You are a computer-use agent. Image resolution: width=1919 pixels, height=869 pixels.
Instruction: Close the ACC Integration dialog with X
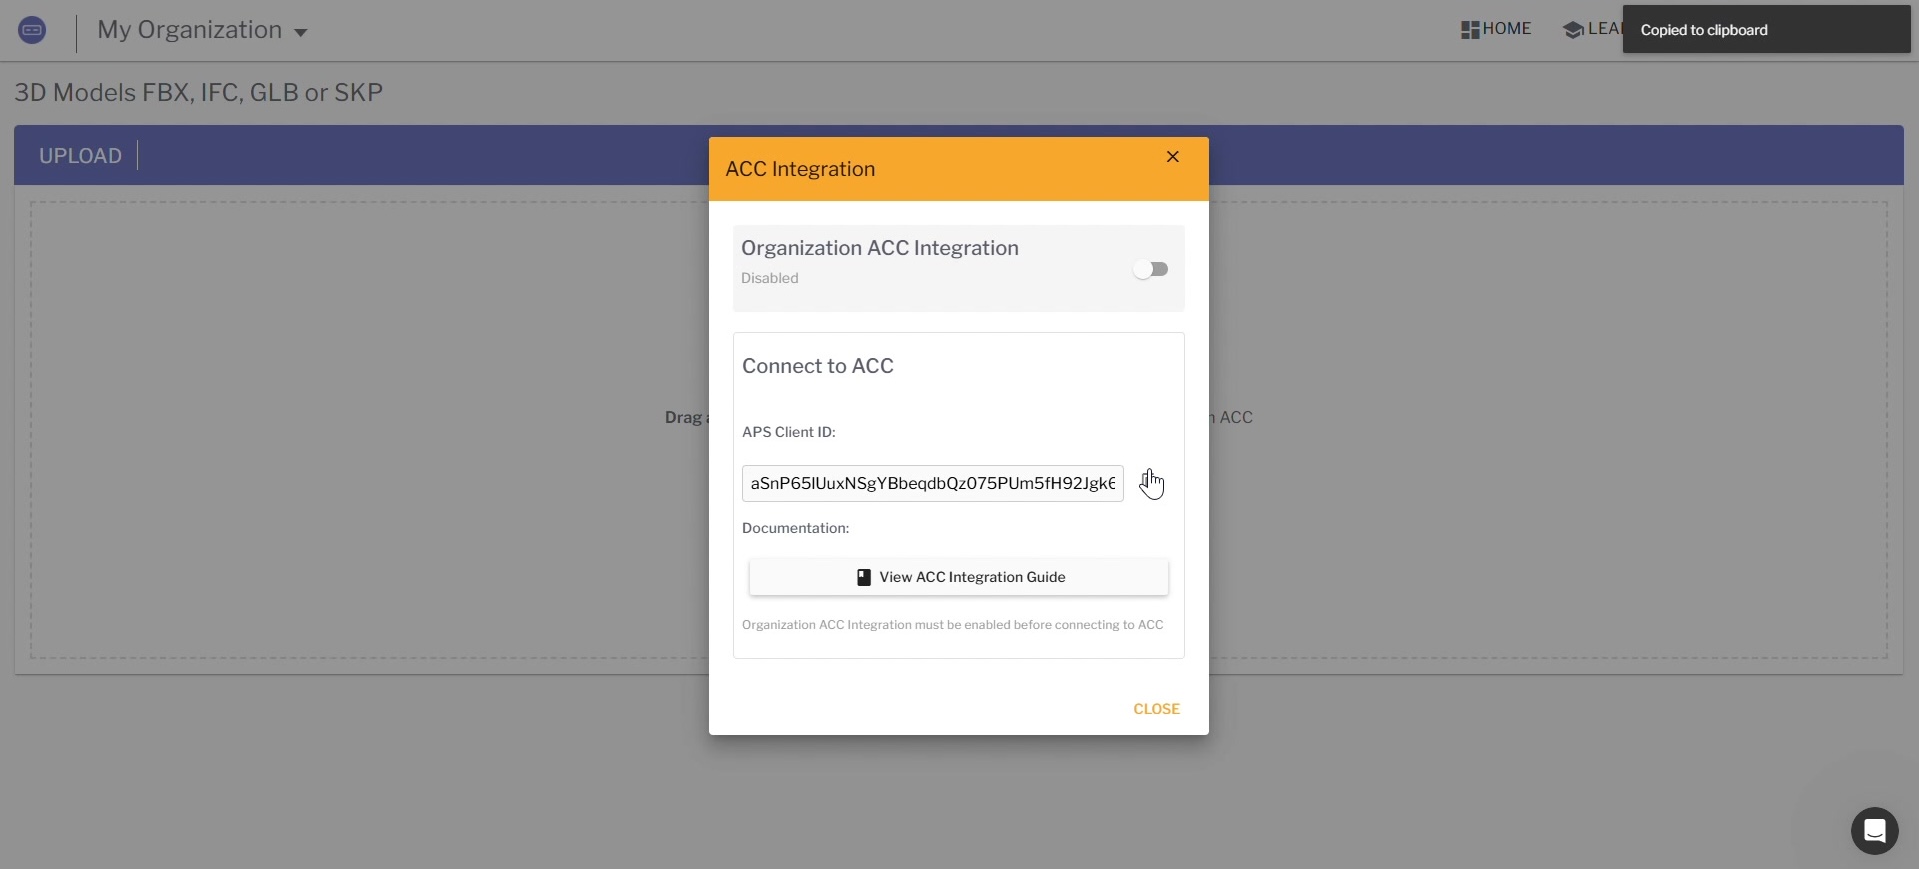coord(1173,157)
